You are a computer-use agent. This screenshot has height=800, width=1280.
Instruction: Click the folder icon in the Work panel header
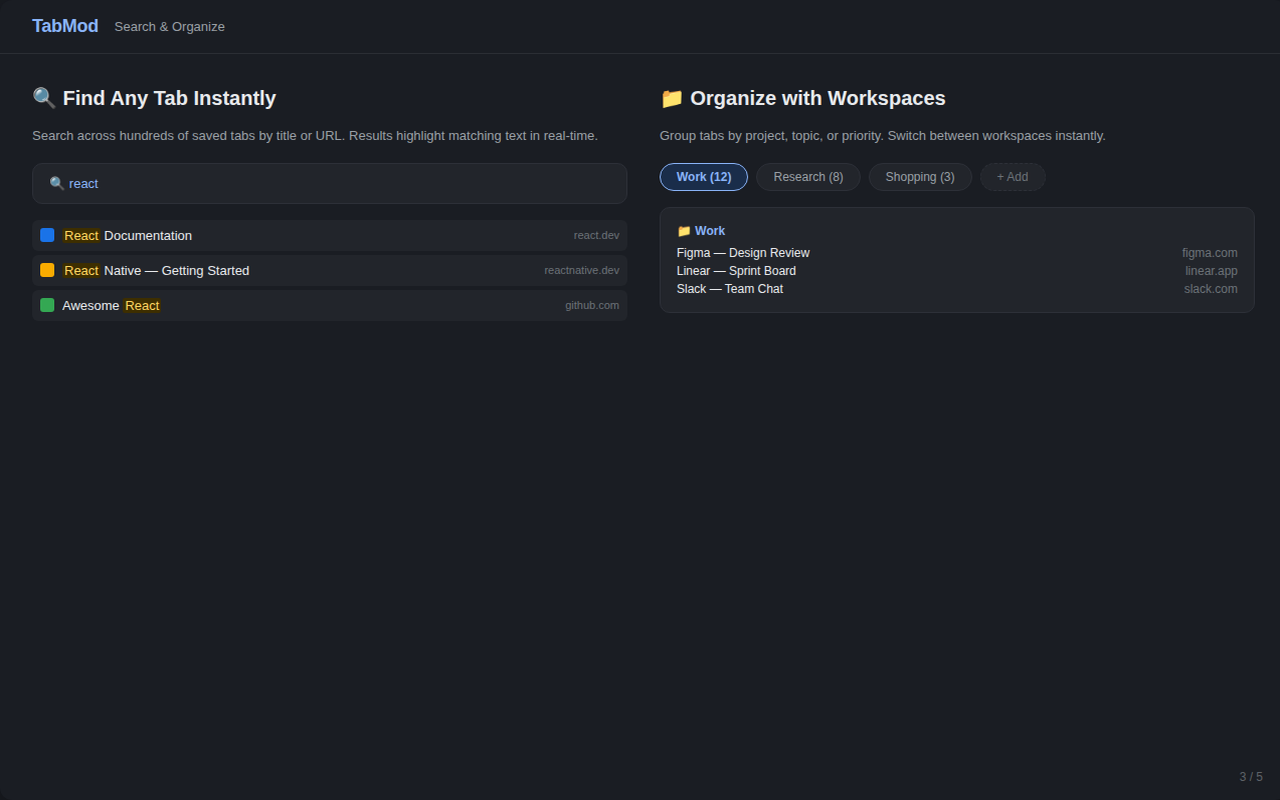click(x=684, y=231)
